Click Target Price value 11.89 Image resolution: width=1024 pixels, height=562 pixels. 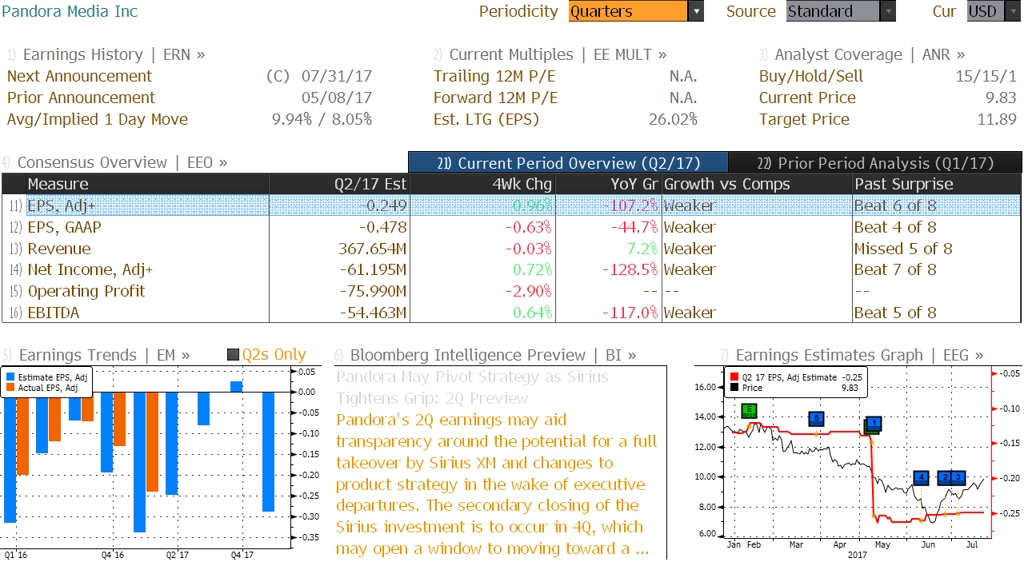(x=997, y=119)
